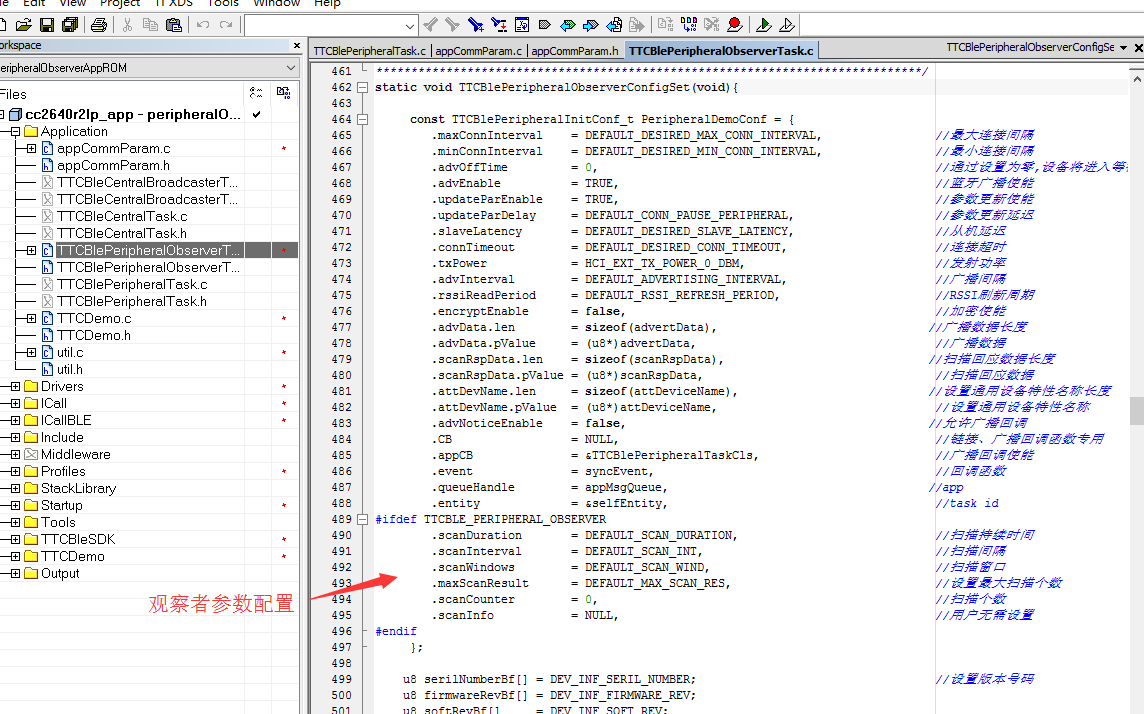This screenshot has height=714, width=1144.
Task: Jump to next bookmark icon
Action: pos(591,26)
